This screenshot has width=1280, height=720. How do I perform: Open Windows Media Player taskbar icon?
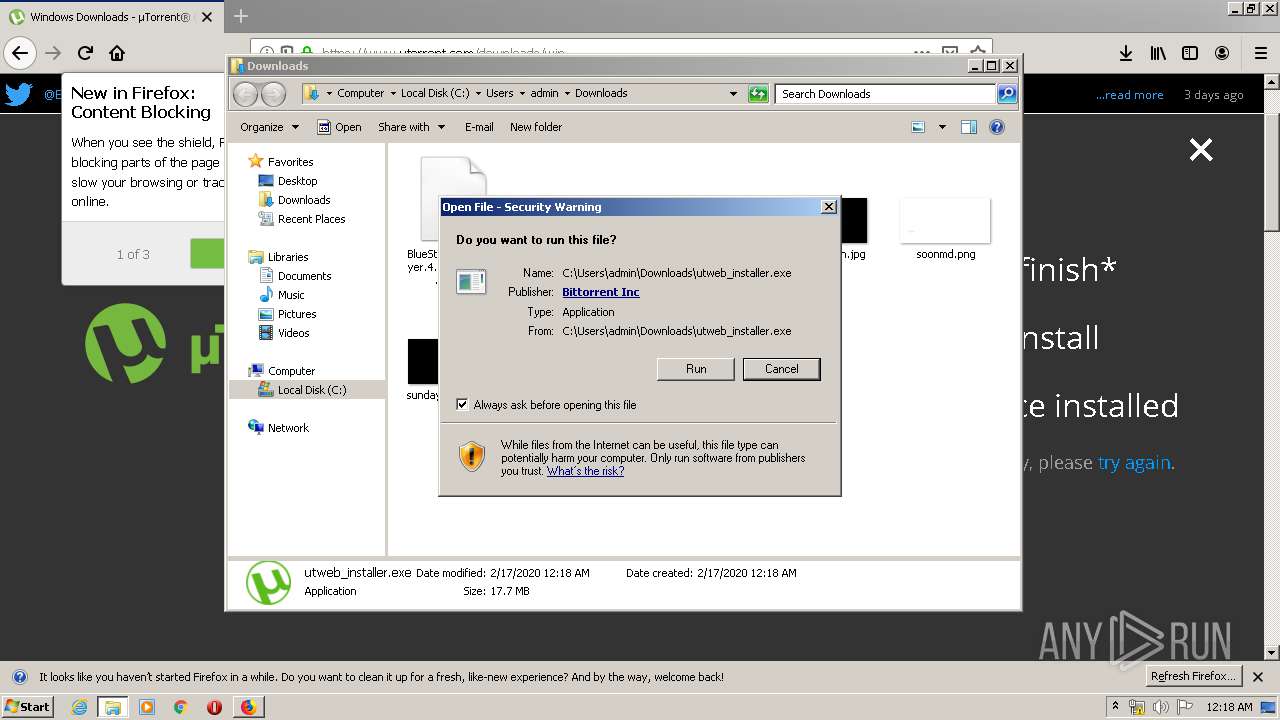coord(147,707)
